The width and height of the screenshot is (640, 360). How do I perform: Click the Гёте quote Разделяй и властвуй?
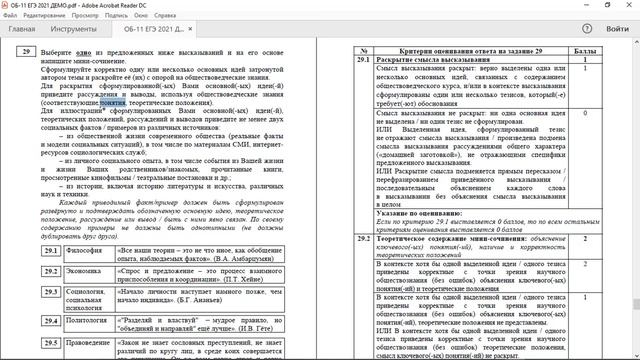200,324
